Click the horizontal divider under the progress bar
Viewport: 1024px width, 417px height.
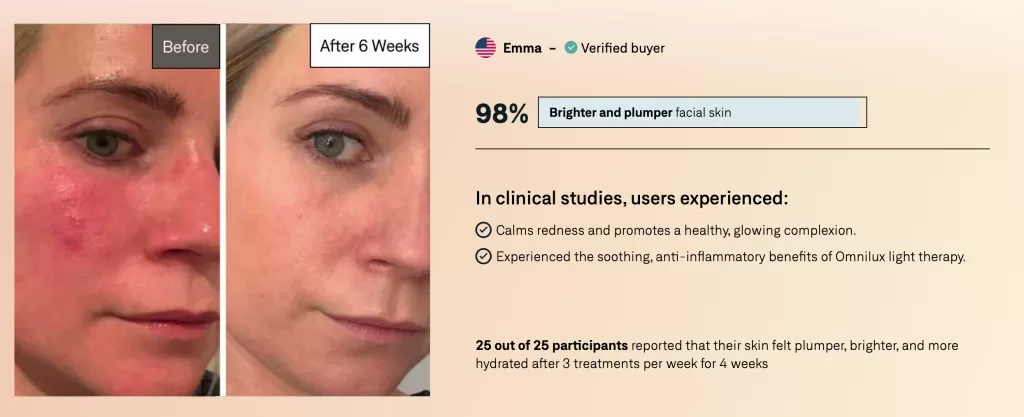point(732,149)
